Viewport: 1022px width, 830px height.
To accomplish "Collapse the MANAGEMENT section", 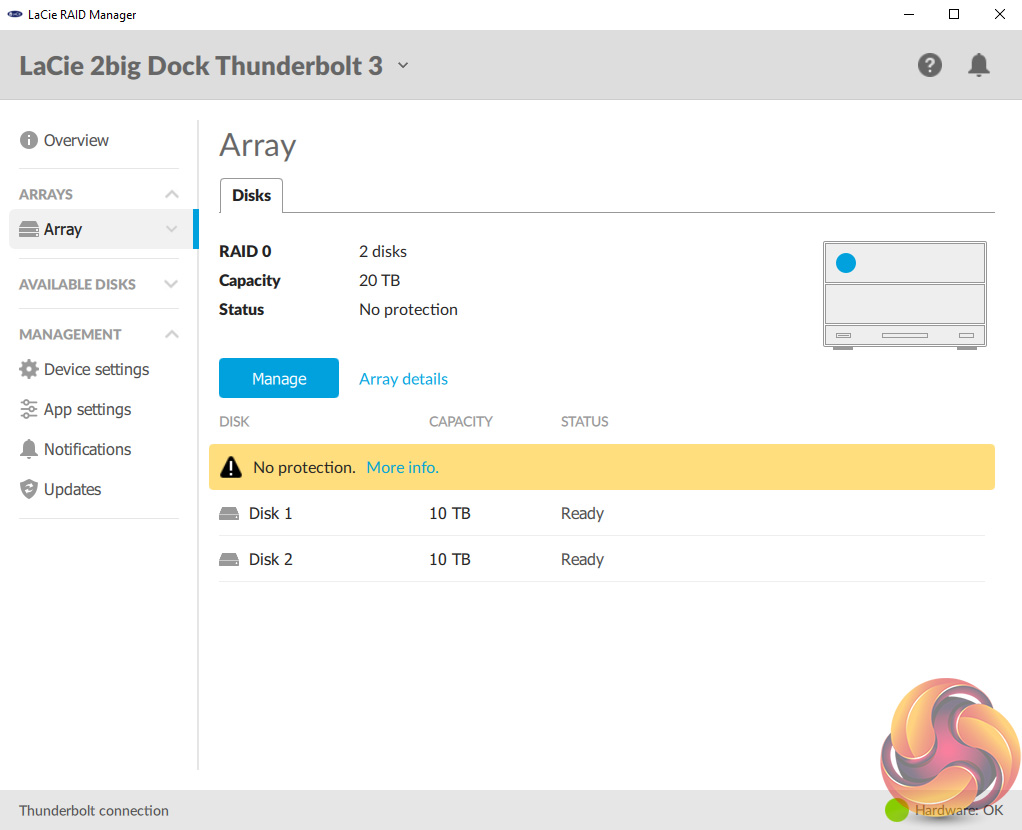I will pyautogui.click(x=171, y=334).
